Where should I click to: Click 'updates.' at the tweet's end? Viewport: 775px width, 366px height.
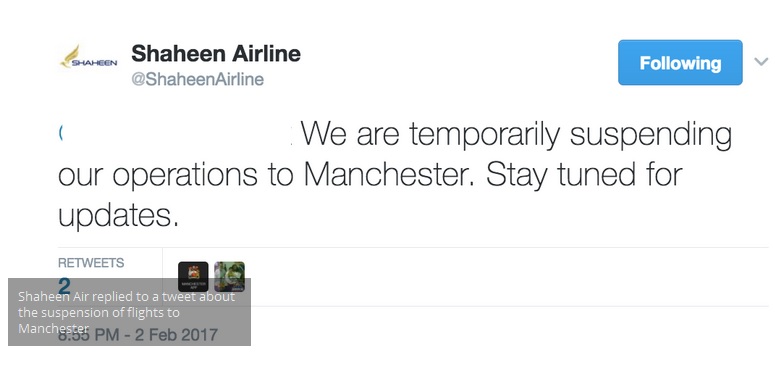[x=118, y=216]
